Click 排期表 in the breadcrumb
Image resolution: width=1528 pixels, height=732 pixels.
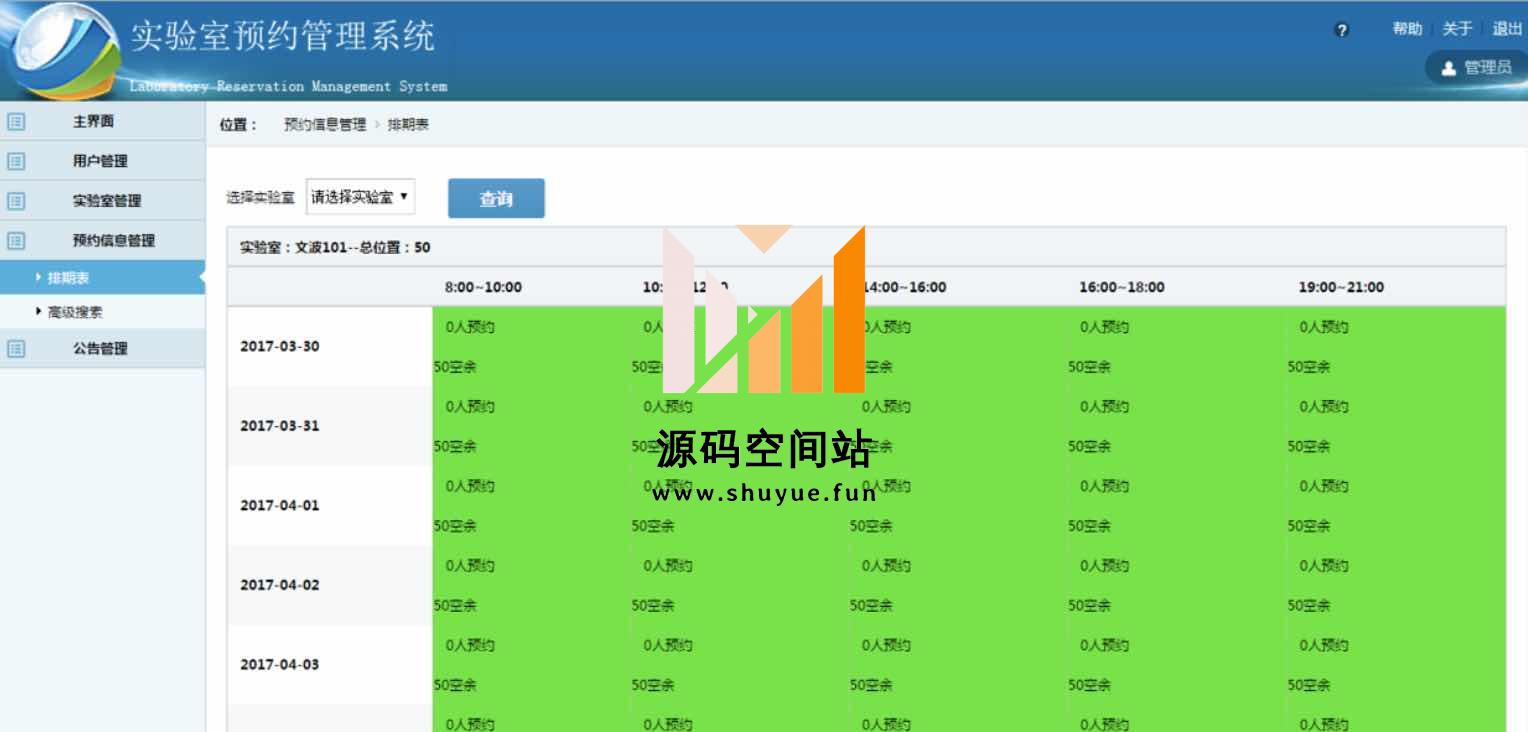pyautogui.click(x=408, y=125)
